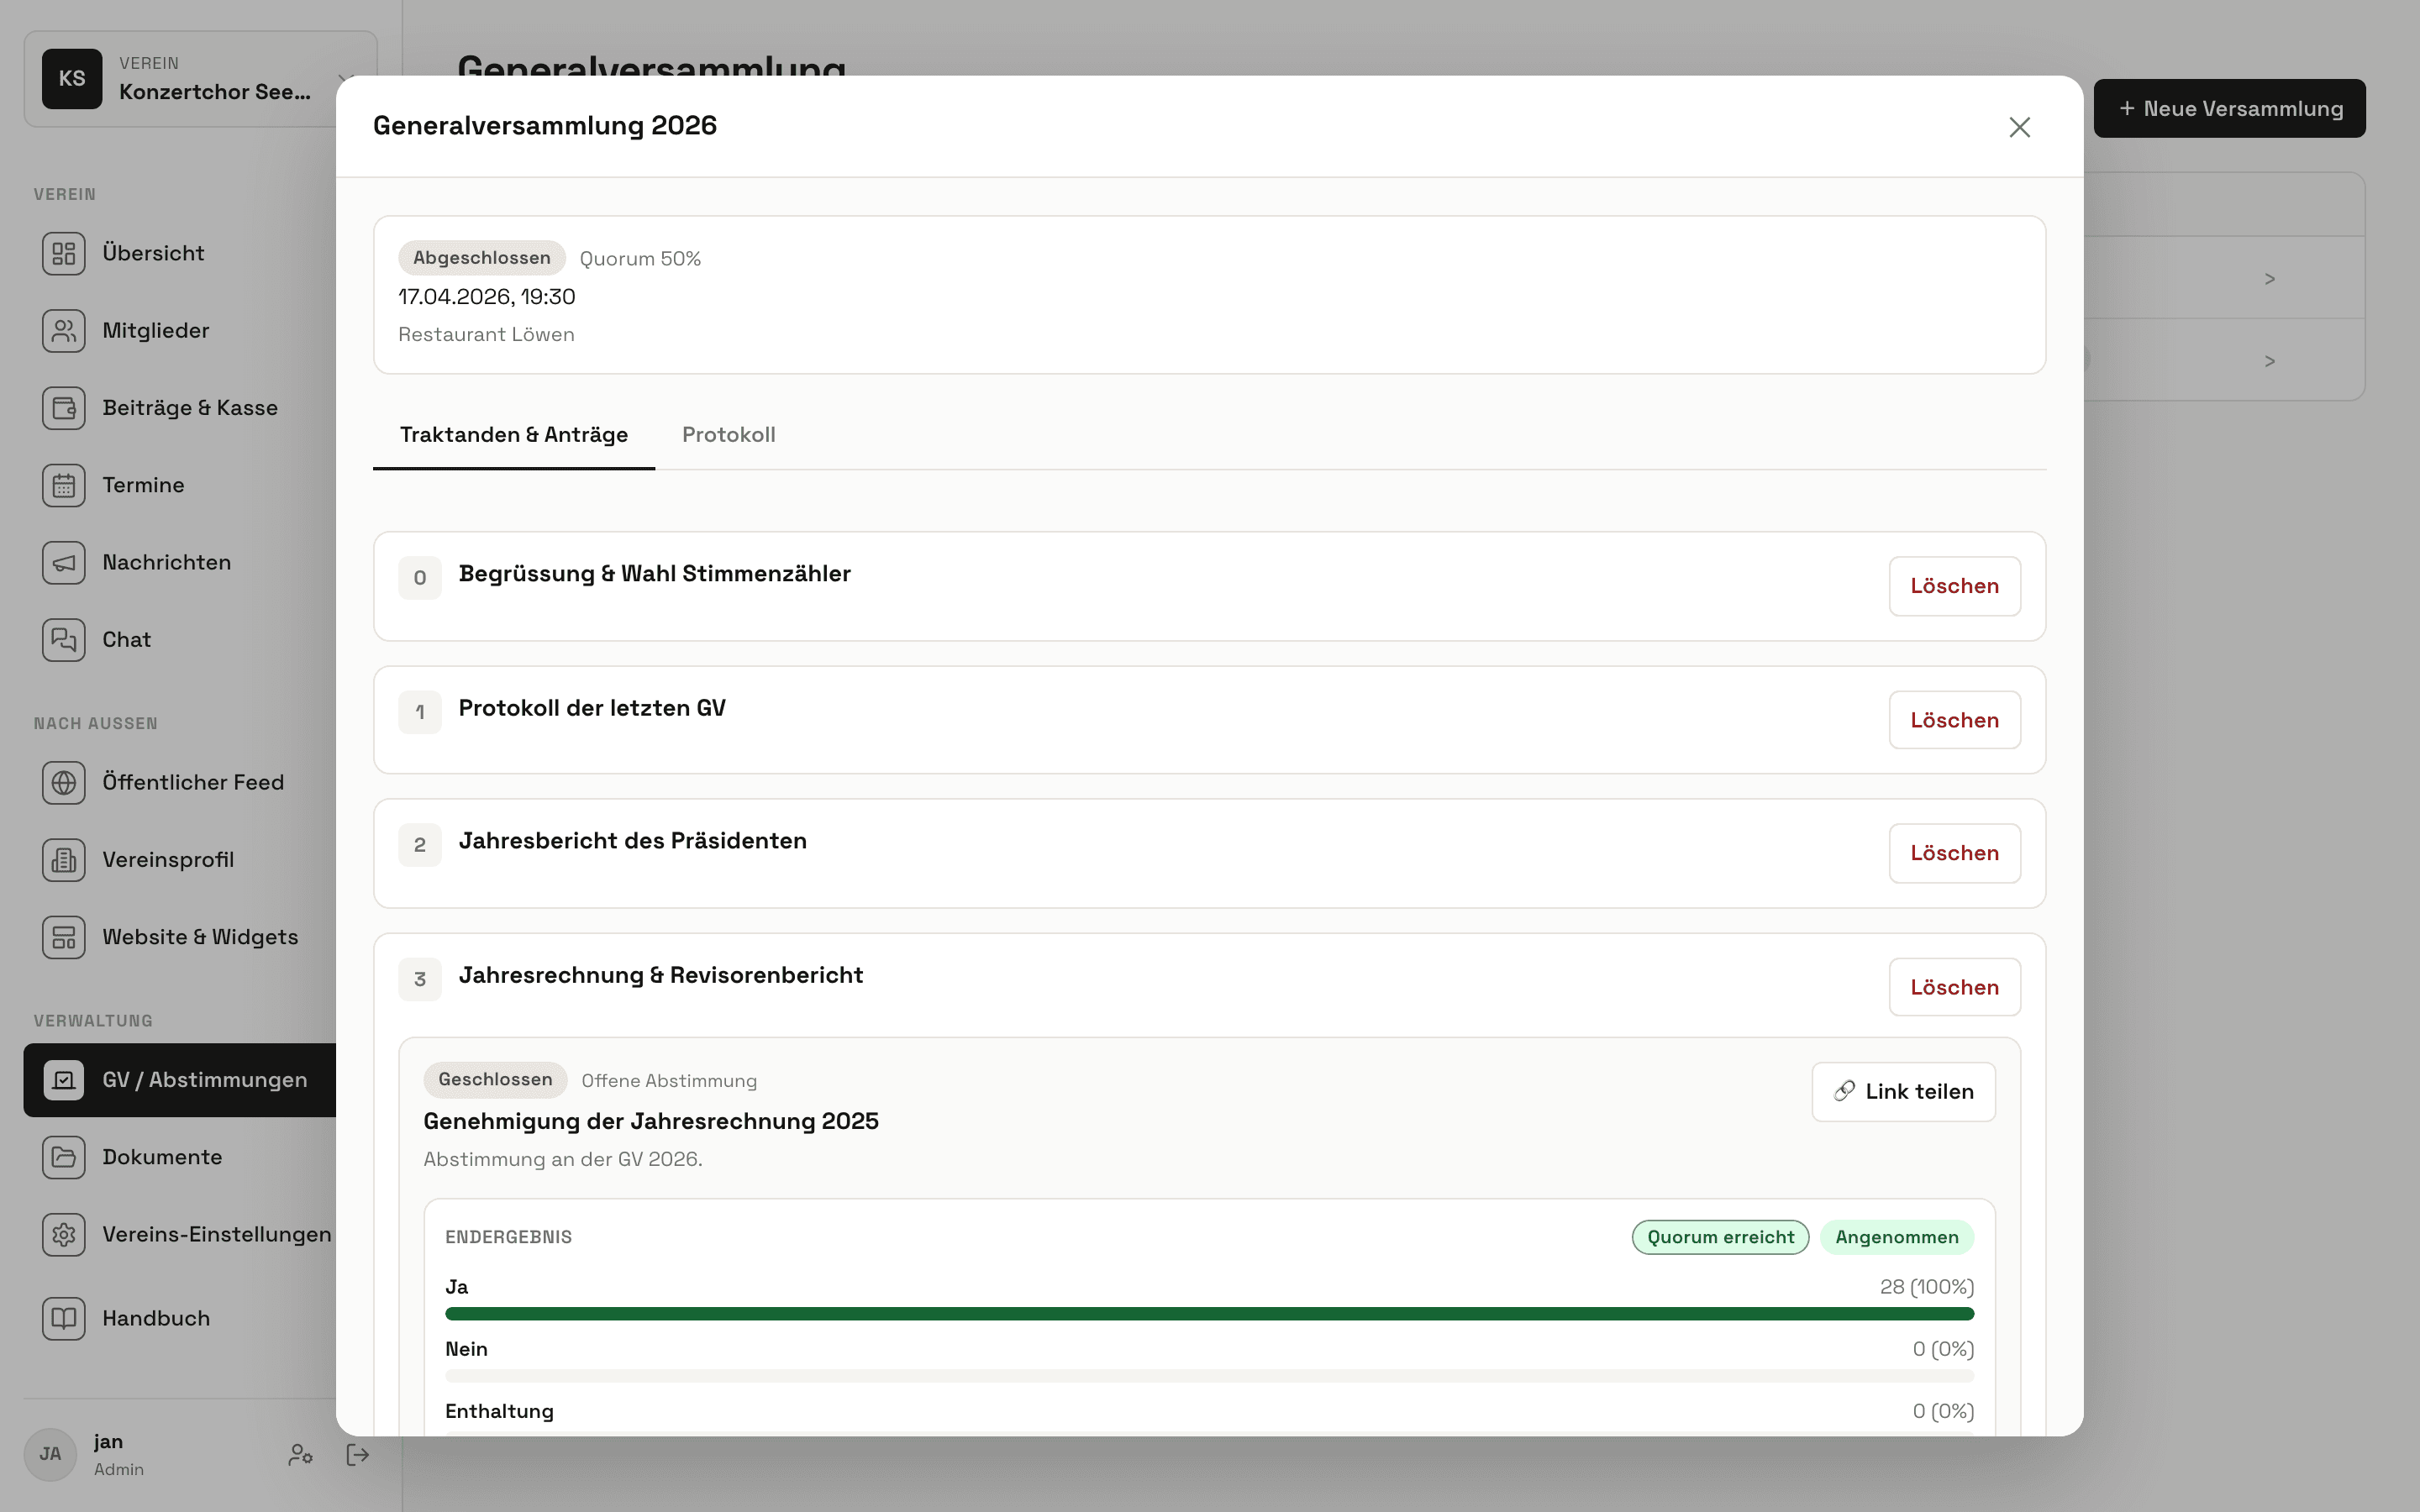
Task: Click the Restaurant Löwen location text
Action: (x=486, y=335)
